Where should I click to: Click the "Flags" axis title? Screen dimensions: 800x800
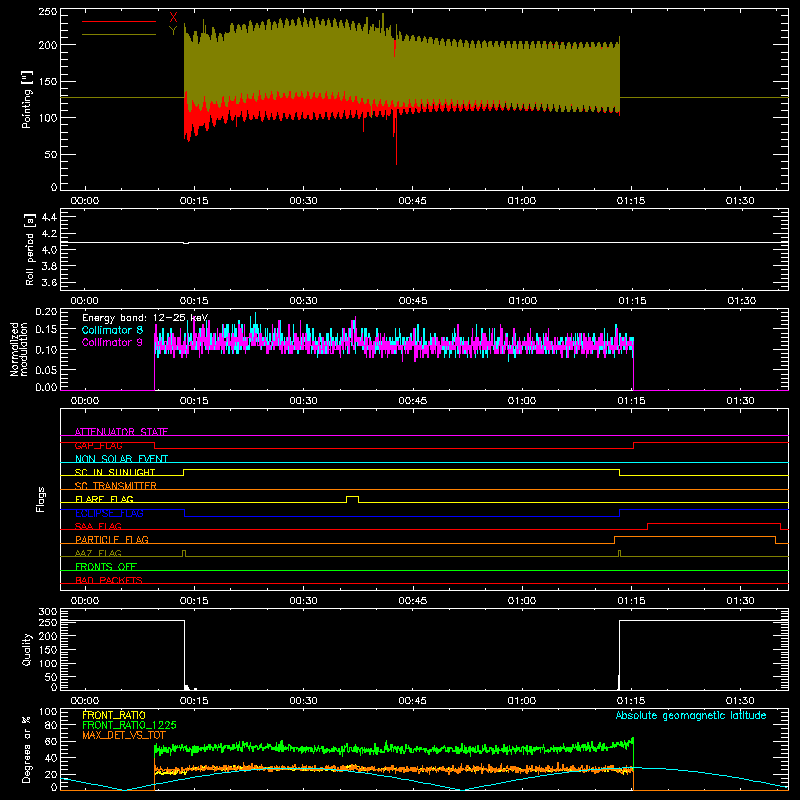[x=41, y=499]
